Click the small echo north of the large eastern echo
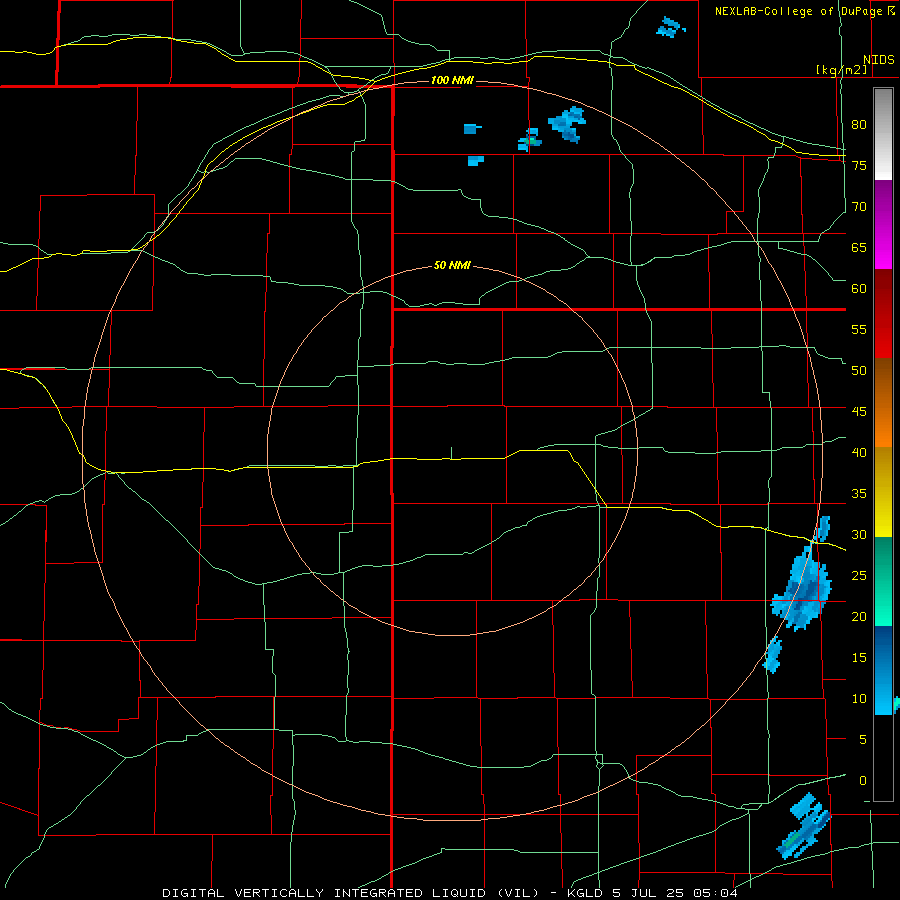 pyautogui.click(x=823, y=529)
